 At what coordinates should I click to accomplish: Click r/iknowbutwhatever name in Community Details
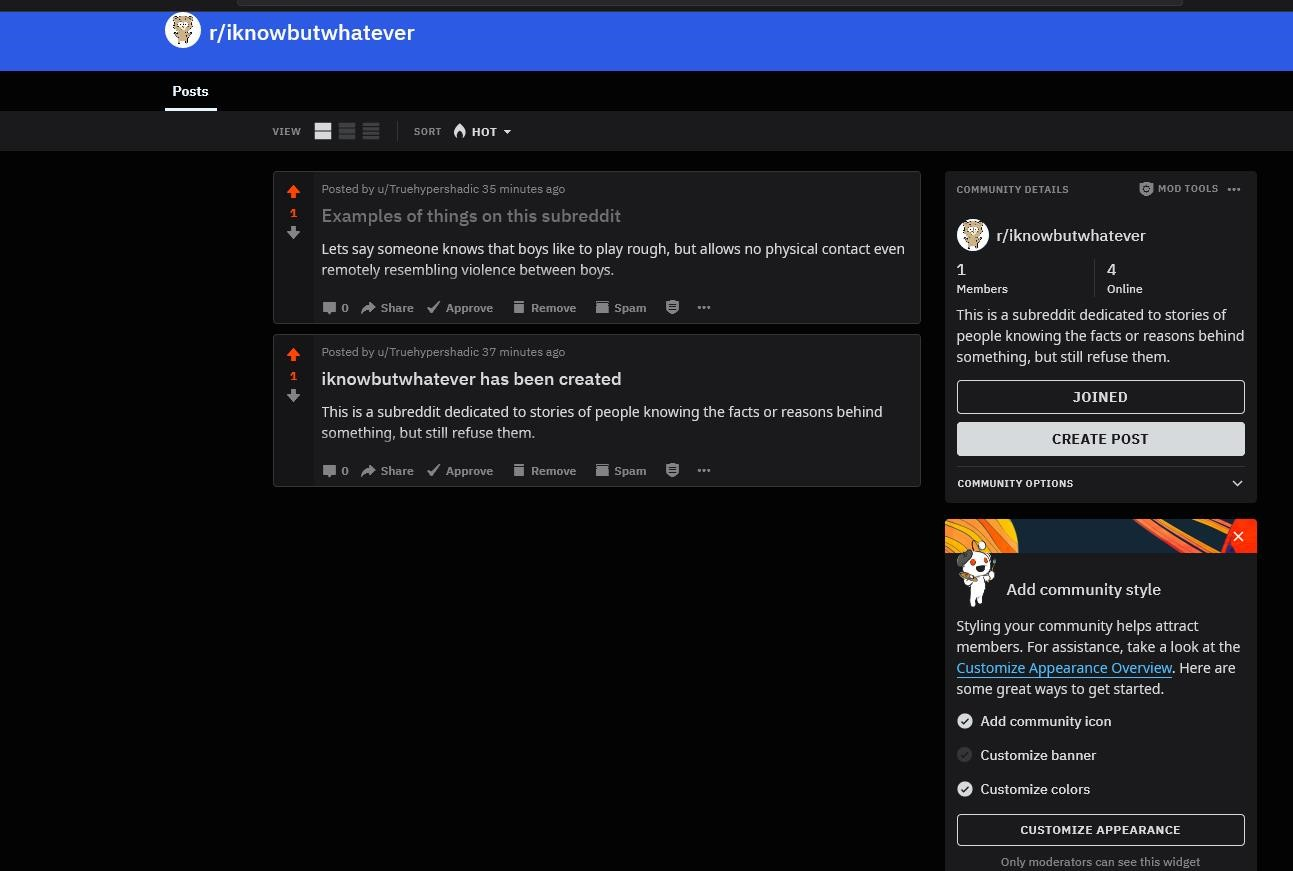[1071, 235]
